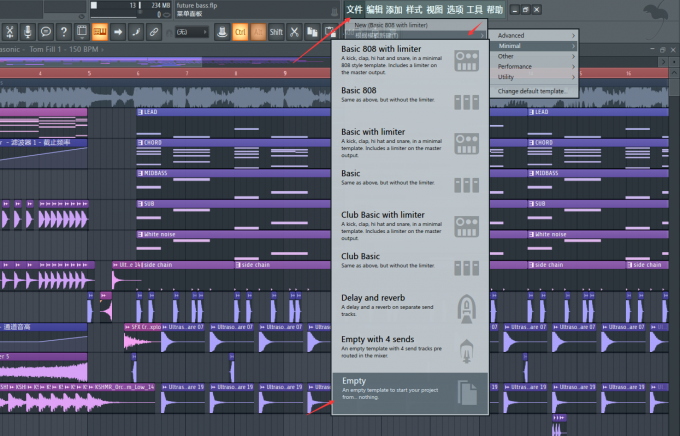
Task: Click the microphone recording icon
Action: click(28, 32)
